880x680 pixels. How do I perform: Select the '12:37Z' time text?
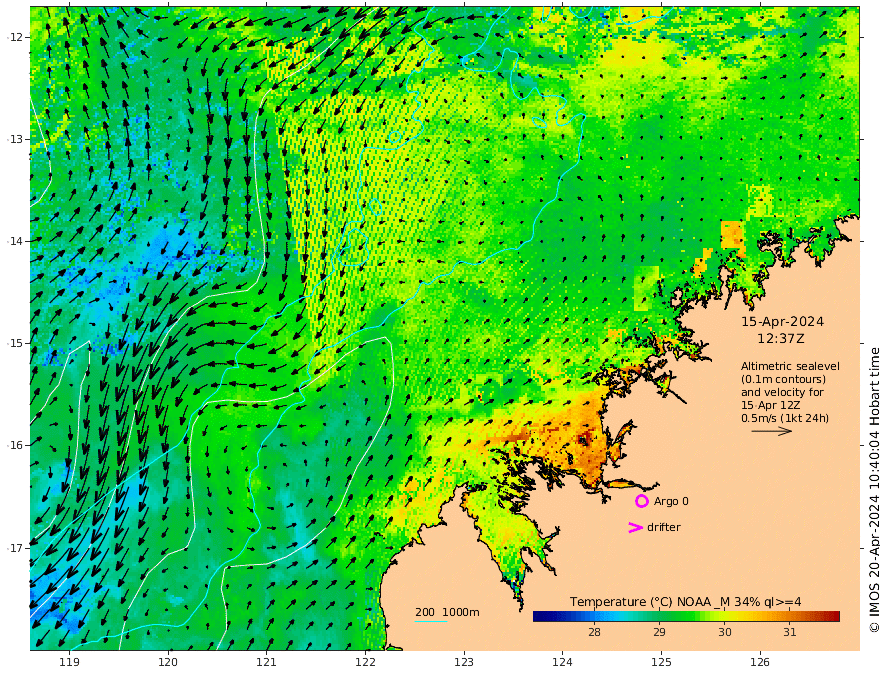pyautogui.click(x=781, y=339)
